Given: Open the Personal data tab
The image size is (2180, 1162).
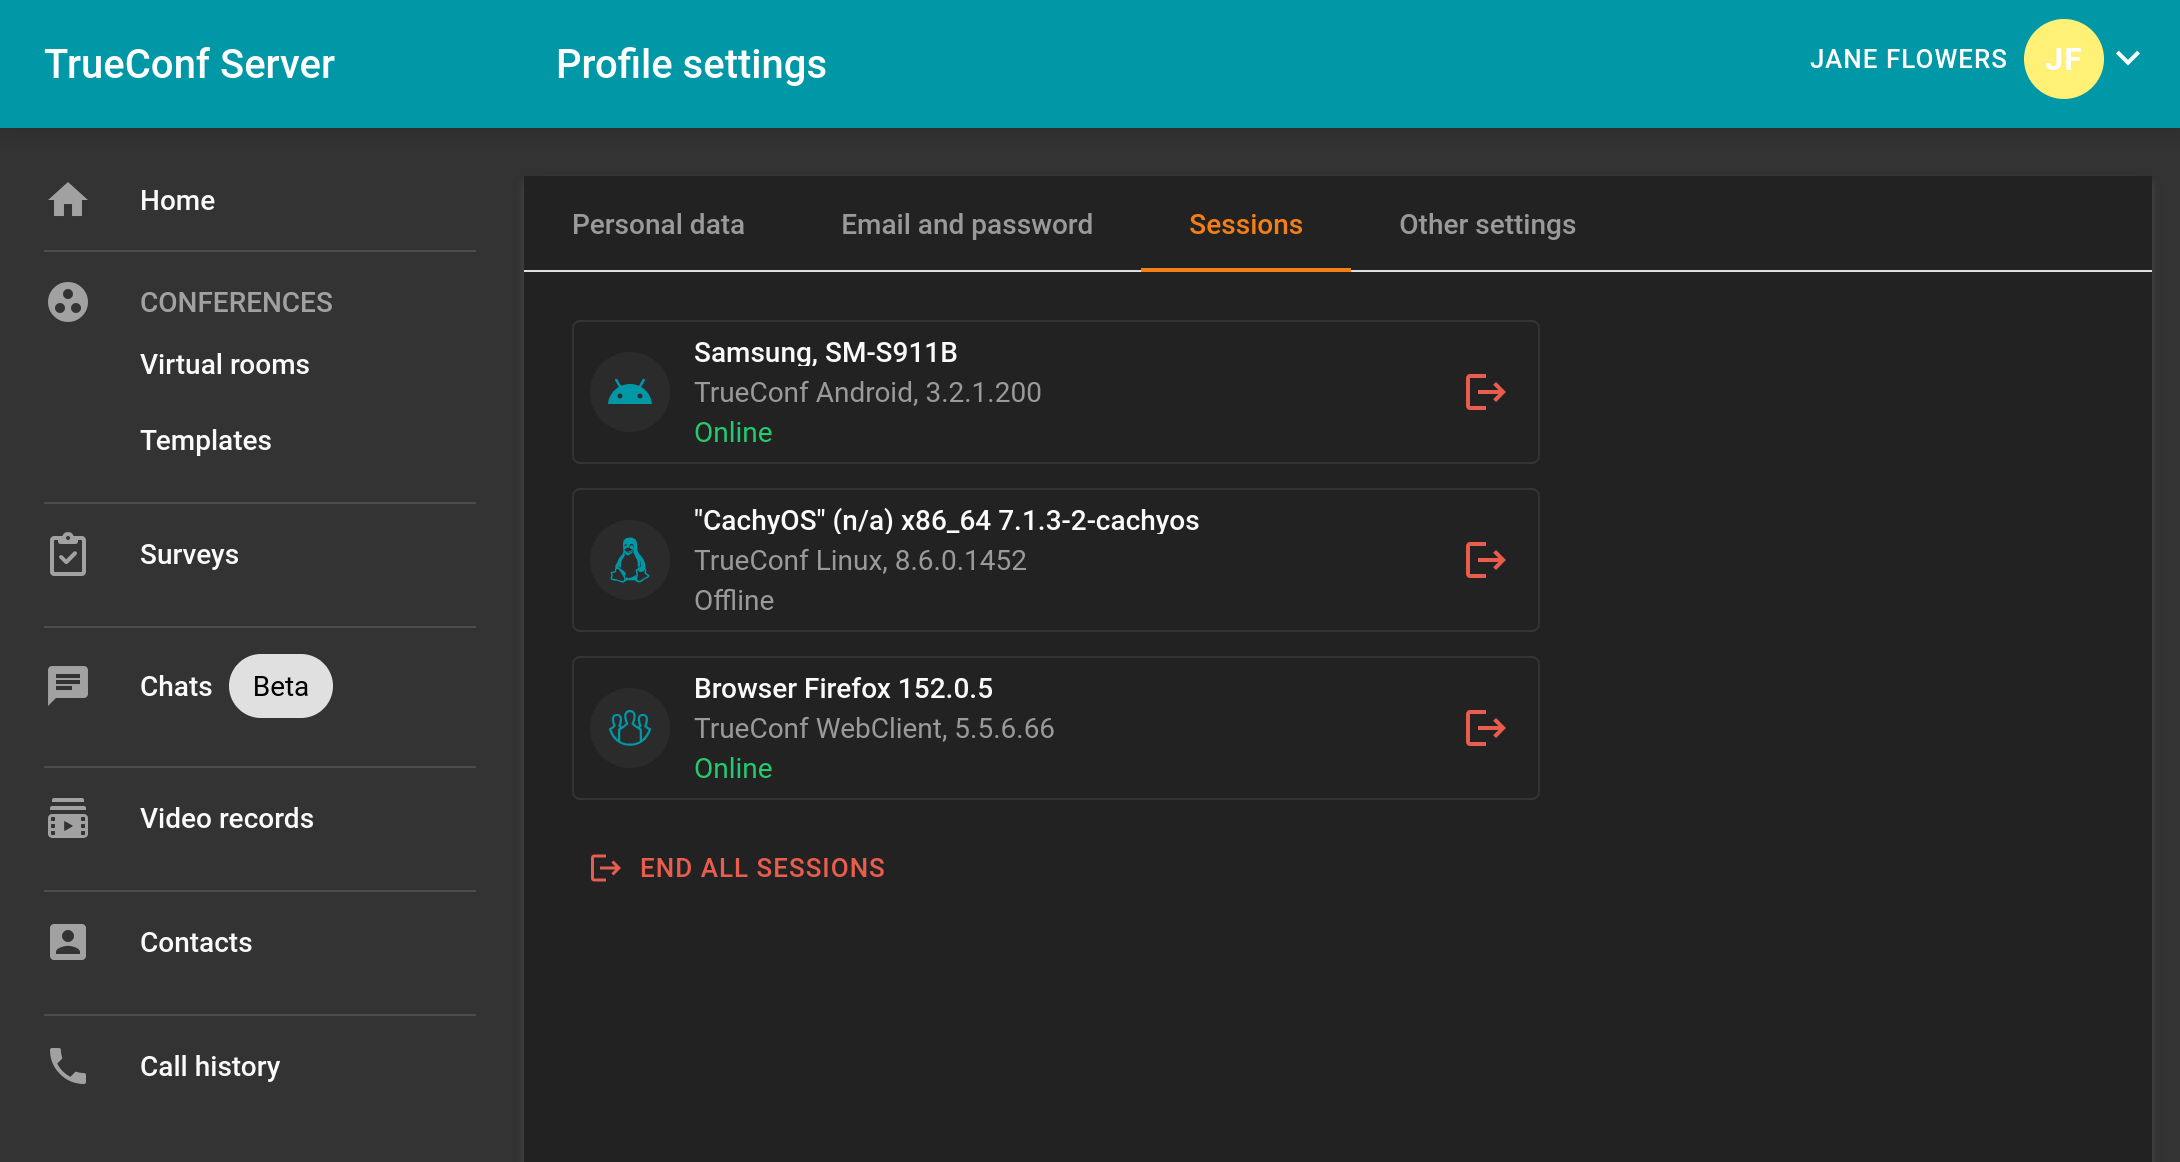Looking at the screenshot, I should point(658,224).
